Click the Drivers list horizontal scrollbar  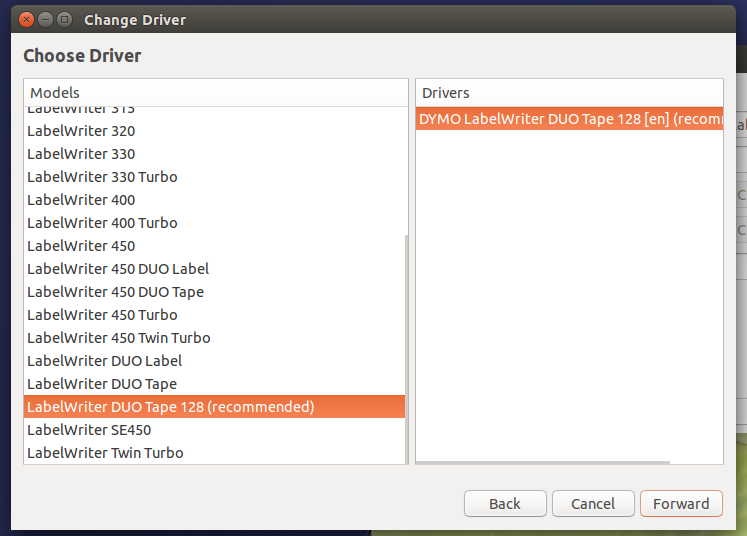point(543,462)
